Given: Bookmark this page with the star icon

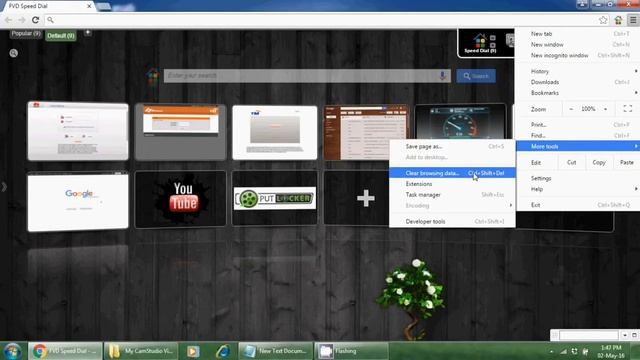Looking at the screenshot, I should coord(603,20).
